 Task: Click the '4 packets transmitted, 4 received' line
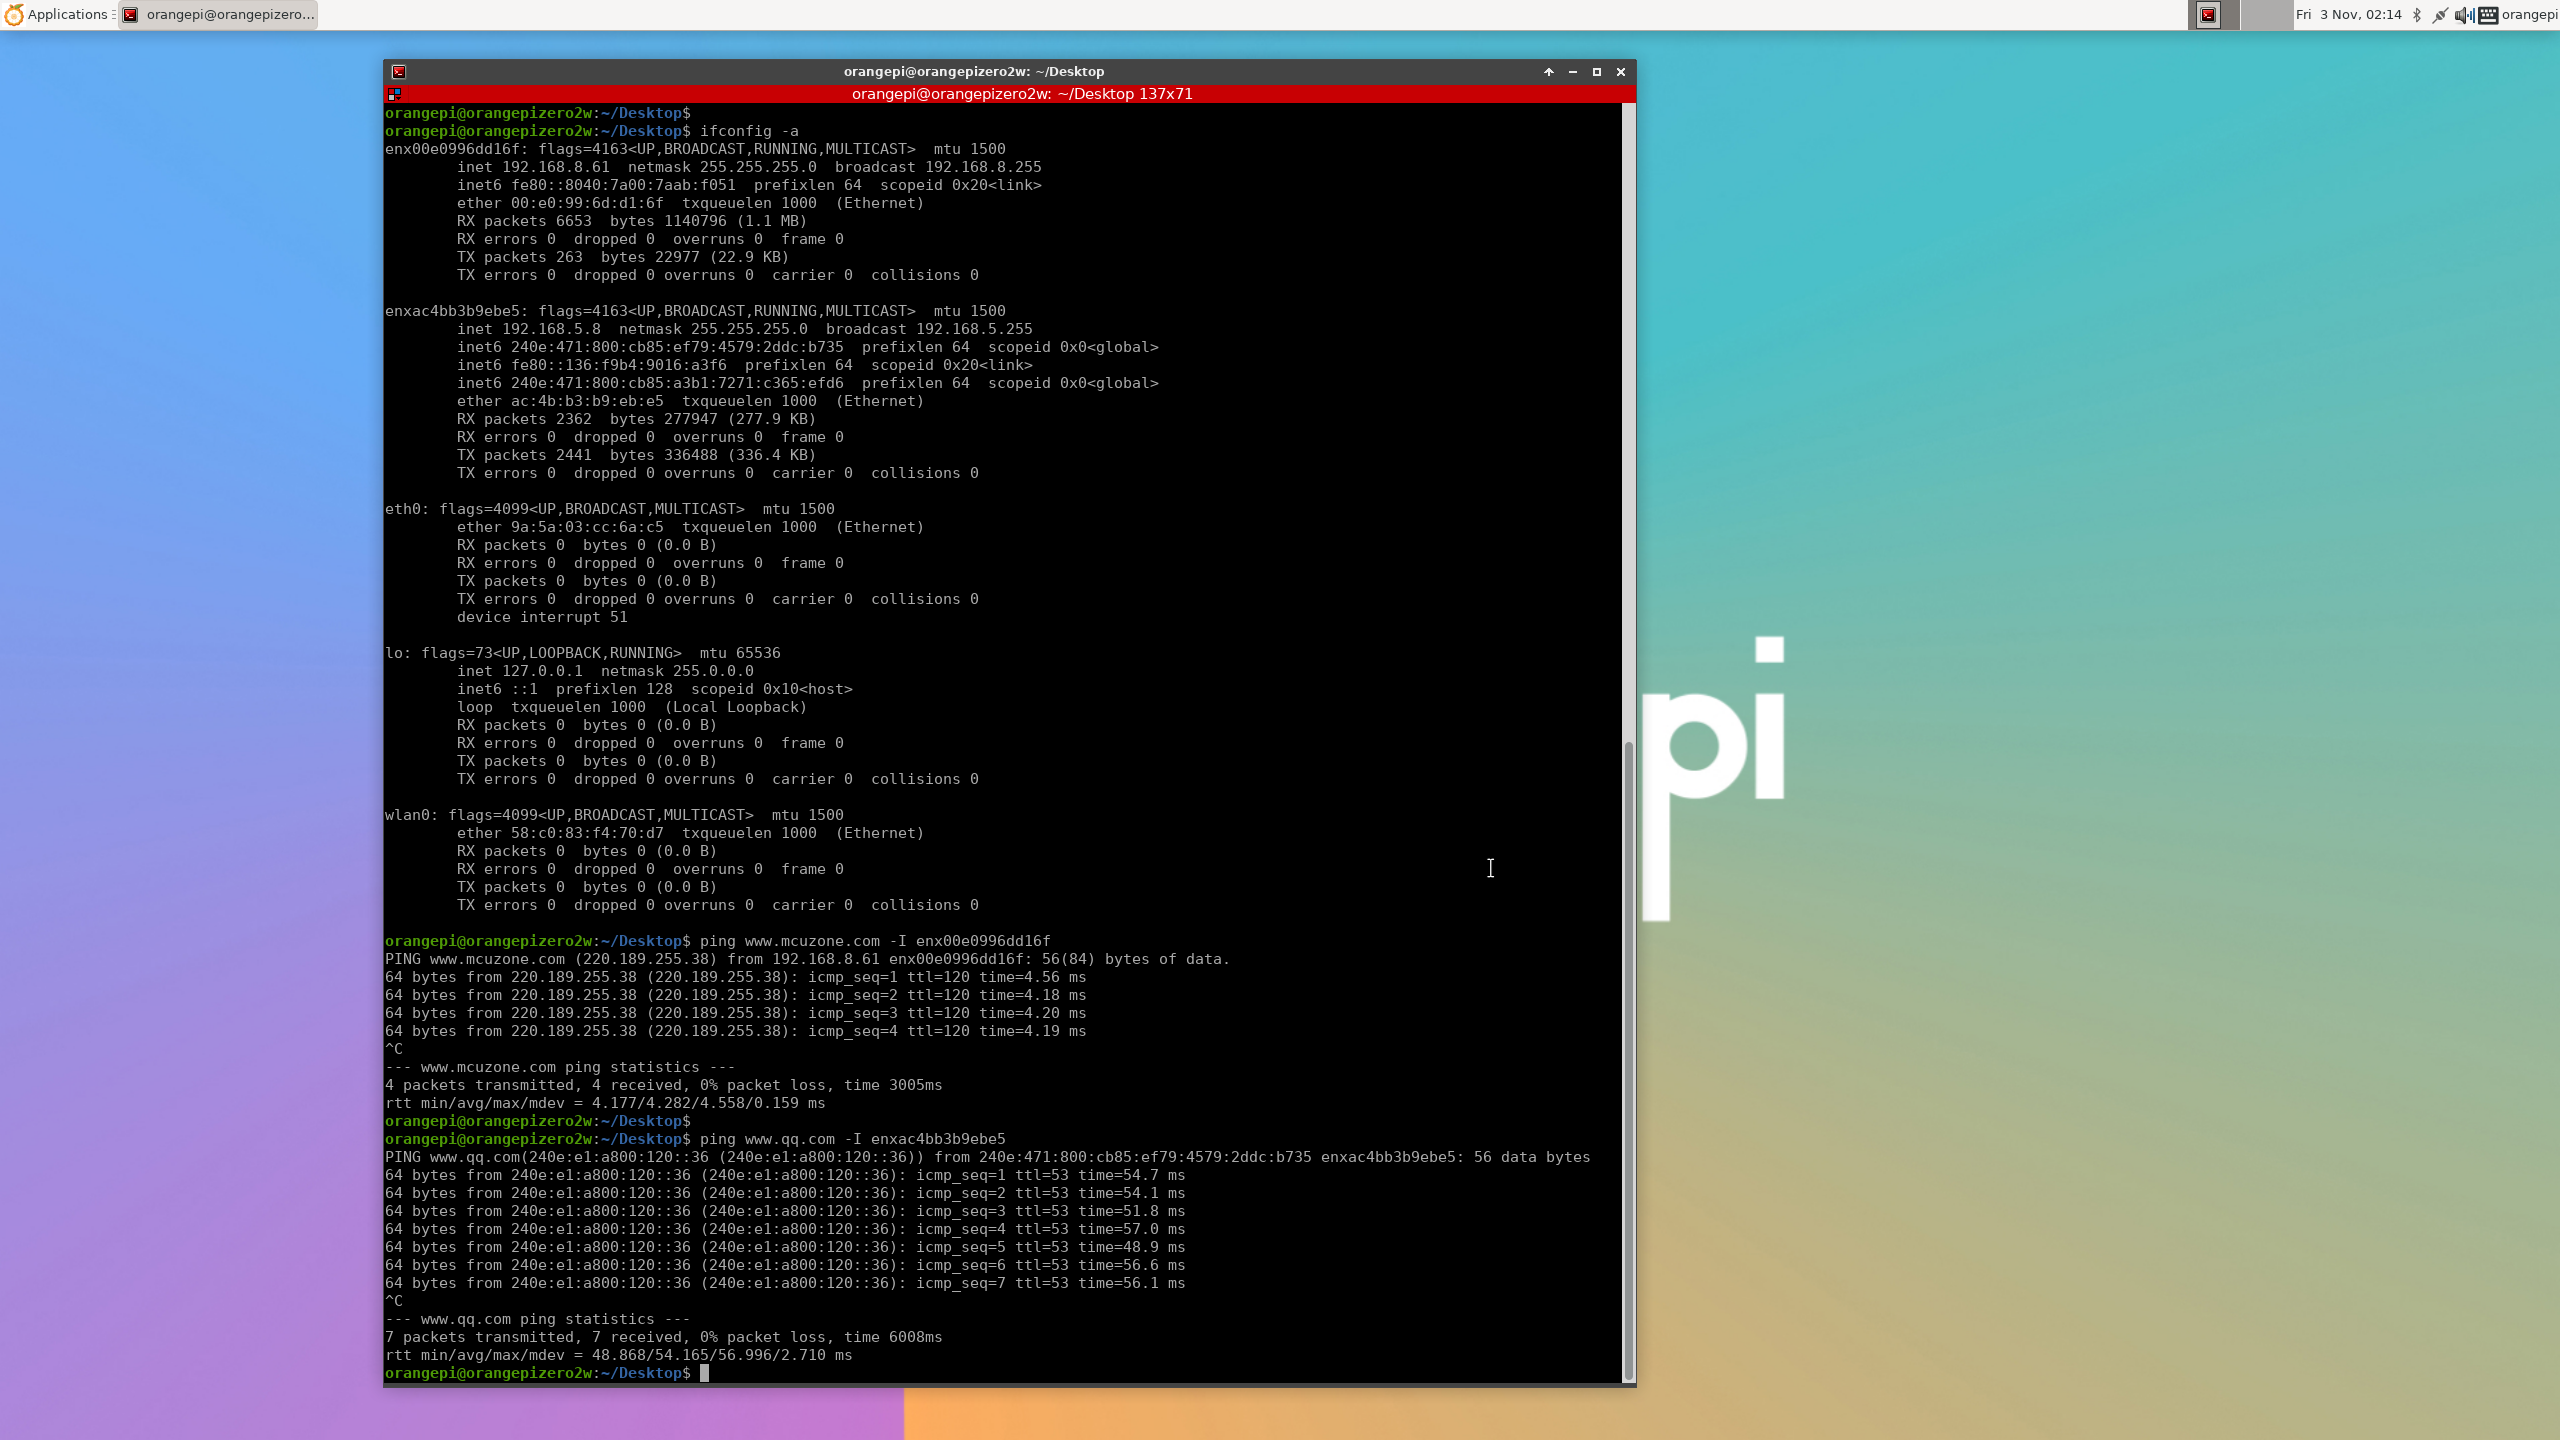click(664, 1085)
